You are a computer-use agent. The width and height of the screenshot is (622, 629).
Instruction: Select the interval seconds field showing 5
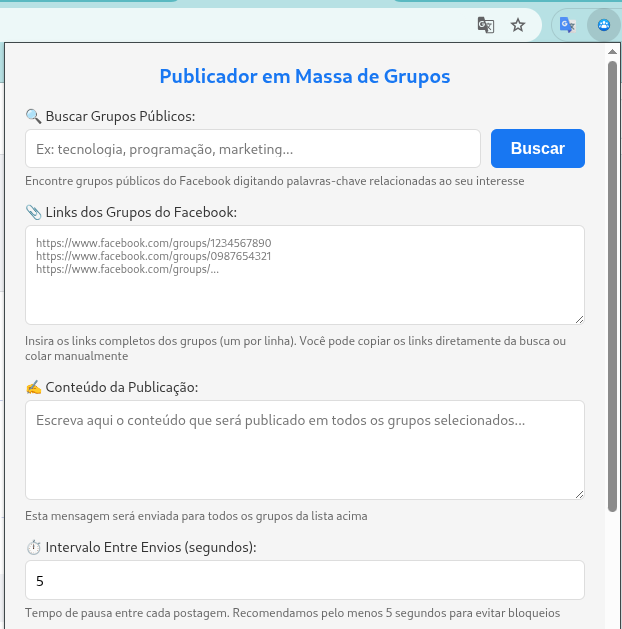[x=305, y=580]
